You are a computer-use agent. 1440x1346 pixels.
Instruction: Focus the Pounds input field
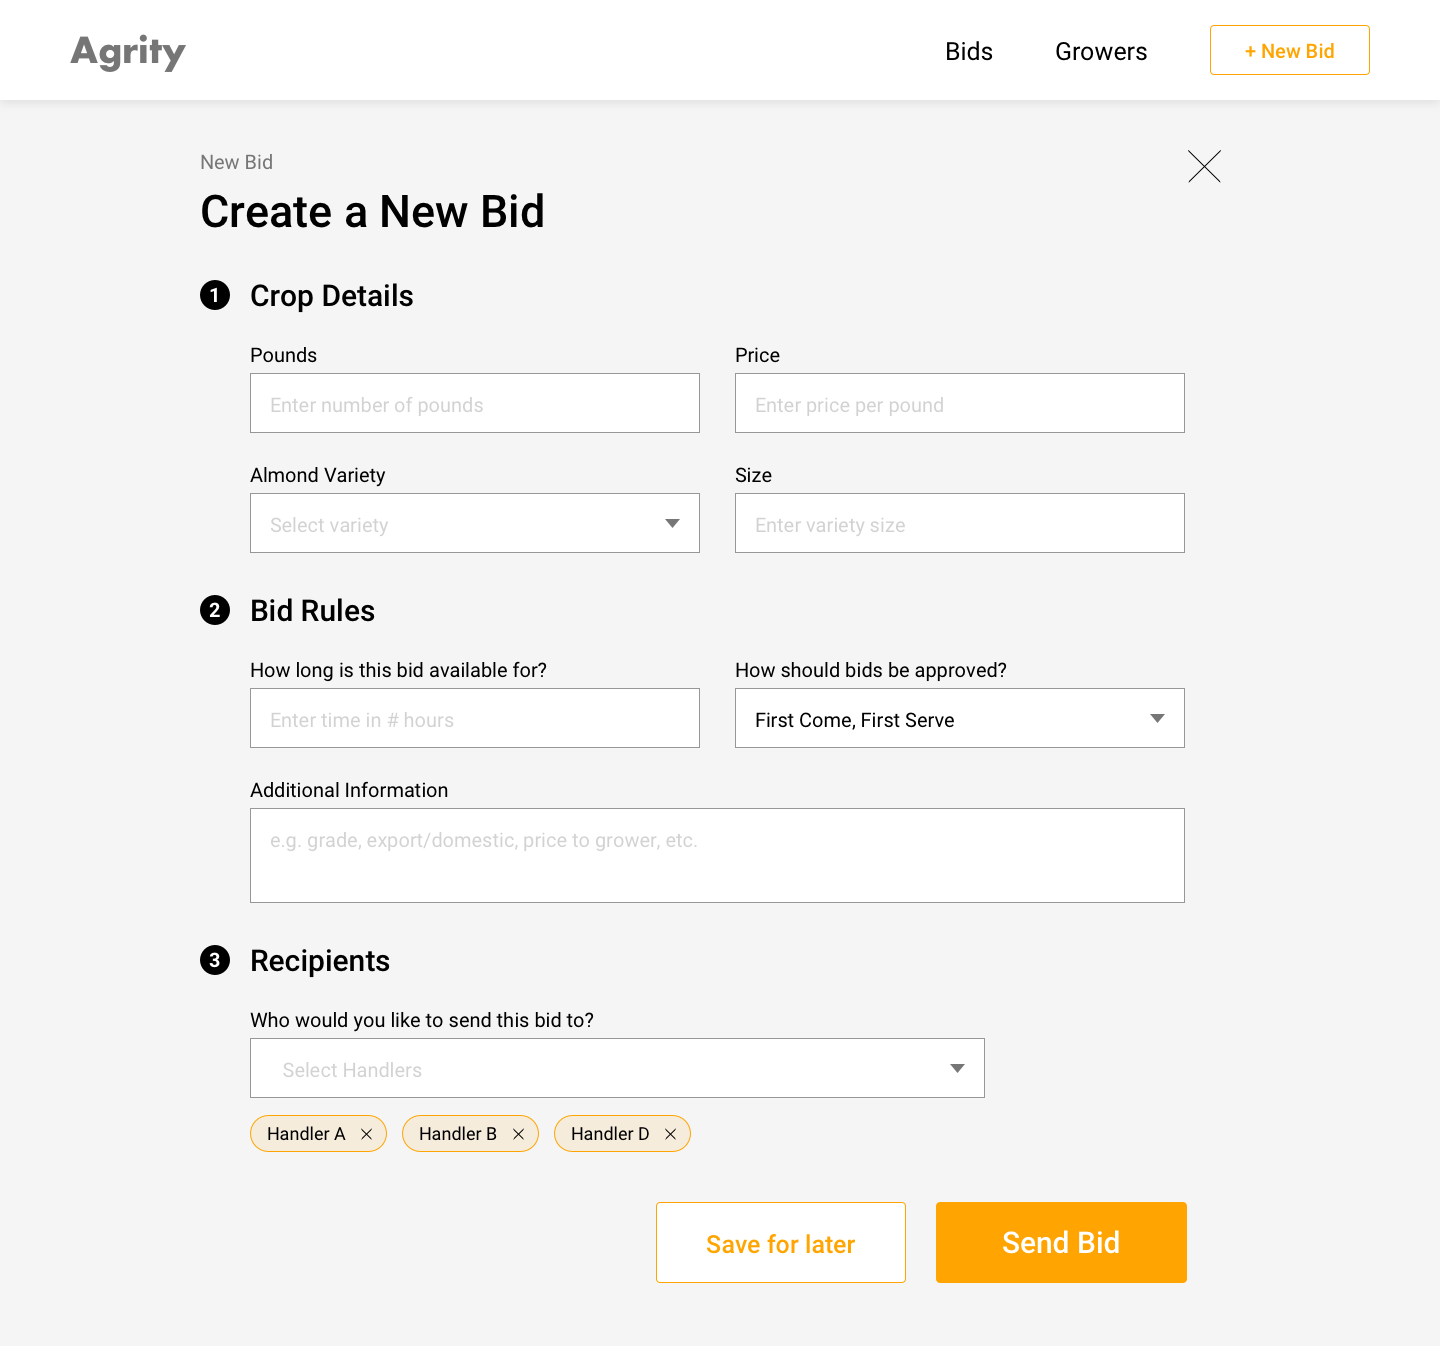(x=475, y=403)
